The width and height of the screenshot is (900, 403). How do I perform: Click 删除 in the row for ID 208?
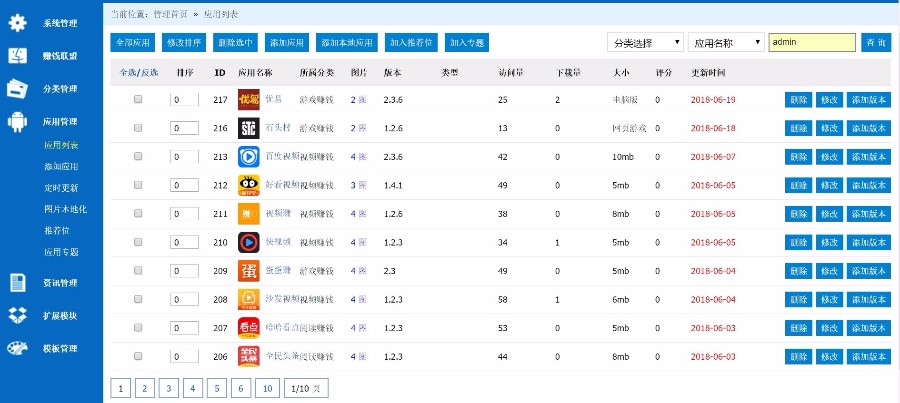click(x=798, y=299)
